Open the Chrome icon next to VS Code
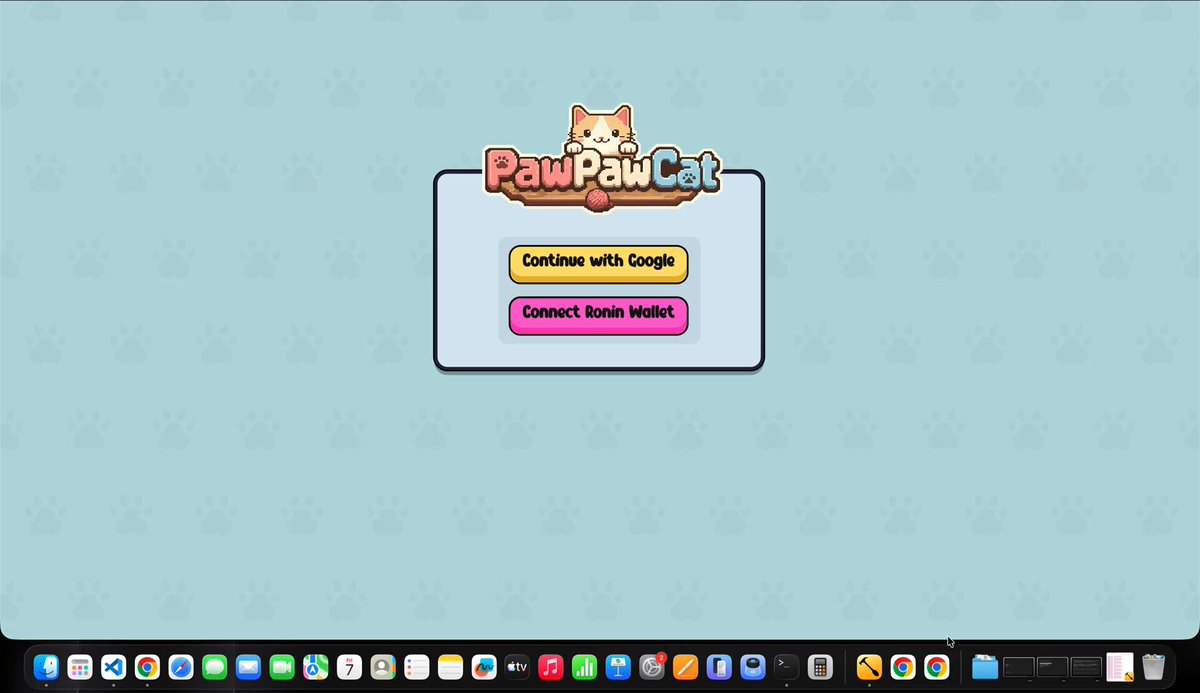 tap(147, 667)
